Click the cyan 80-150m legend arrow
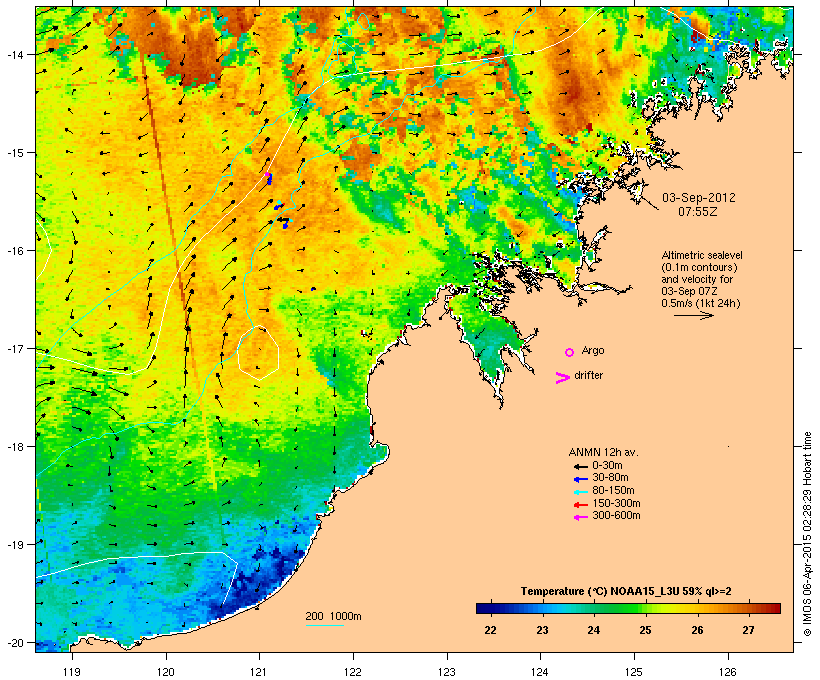 581,492
